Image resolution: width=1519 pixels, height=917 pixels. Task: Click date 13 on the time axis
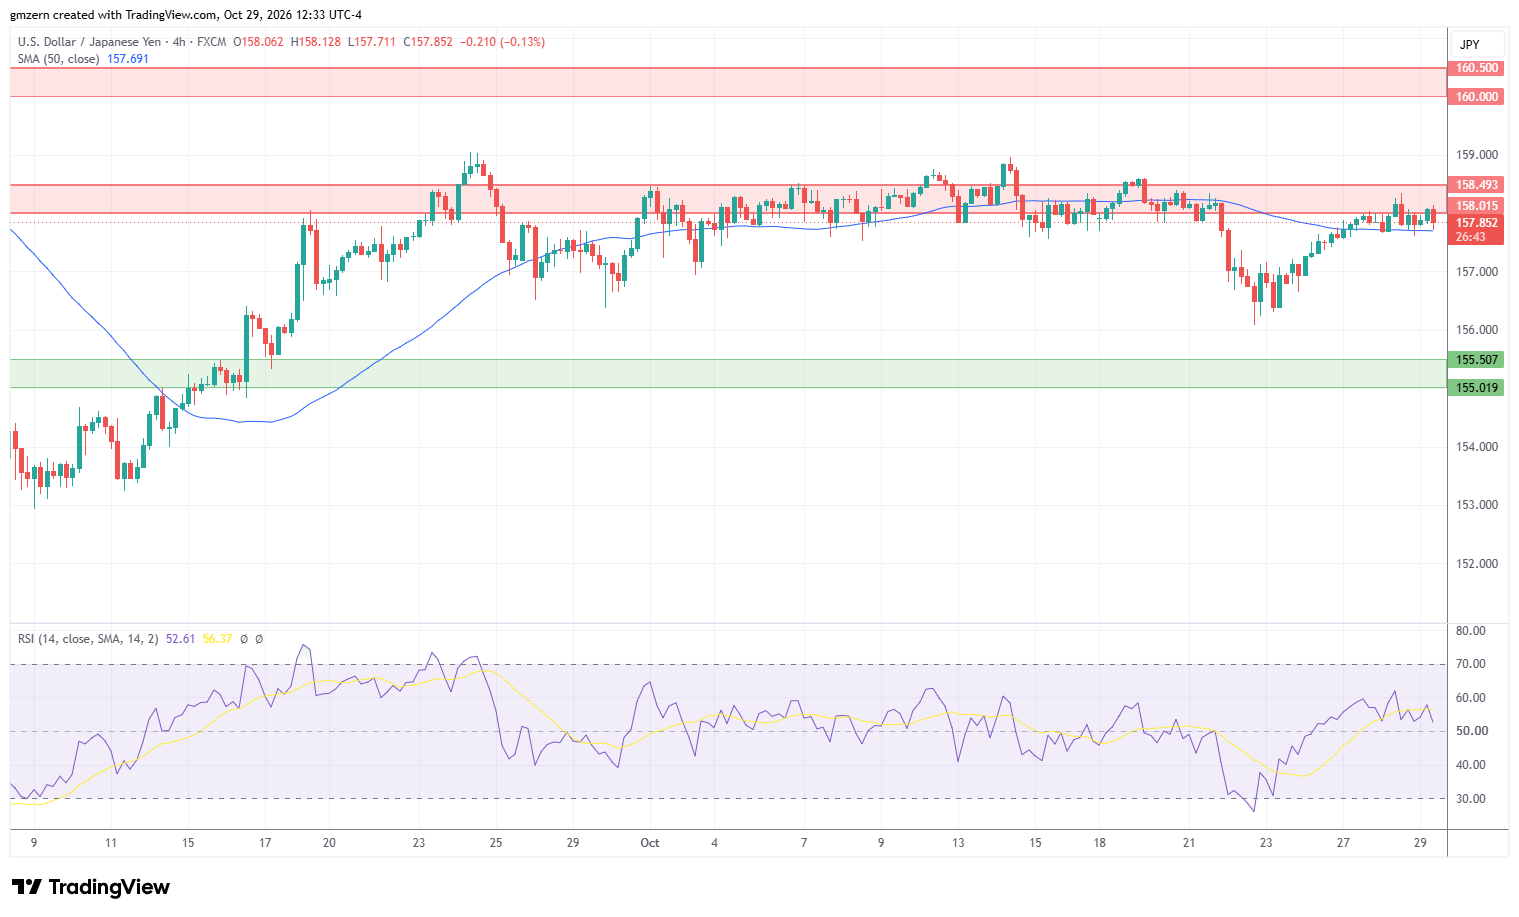[x=958, y=843]
